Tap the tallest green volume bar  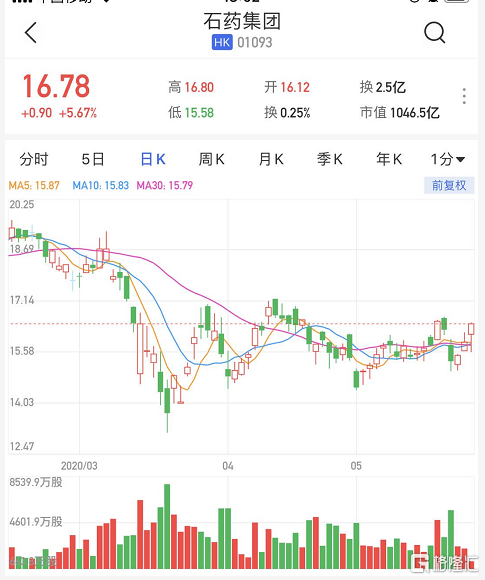click(x=167, y=526)
